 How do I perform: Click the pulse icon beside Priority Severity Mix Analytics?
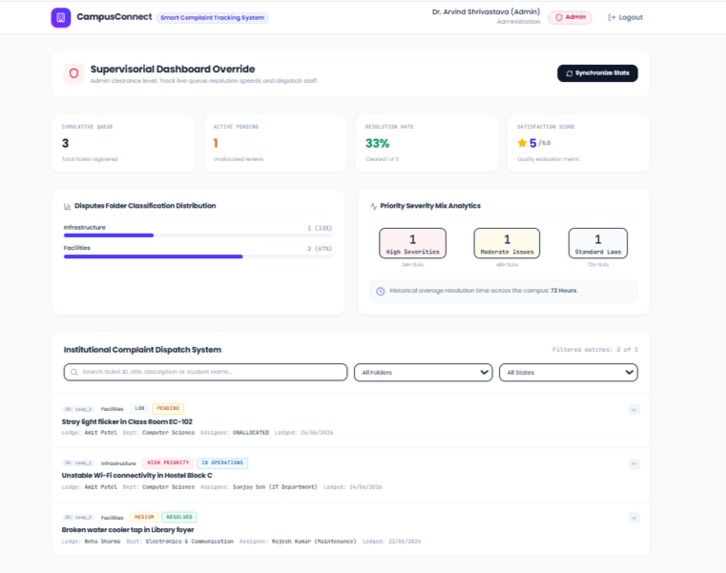[x=373, y=206]
